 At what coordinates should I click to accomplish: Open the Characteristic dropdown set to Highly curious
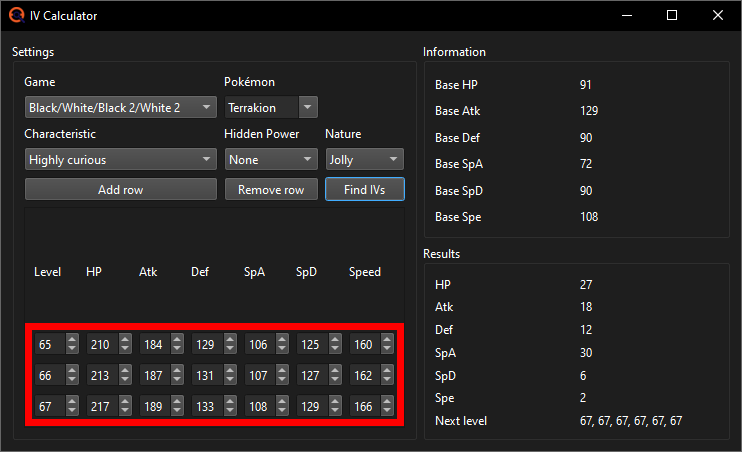pos(120,159)
